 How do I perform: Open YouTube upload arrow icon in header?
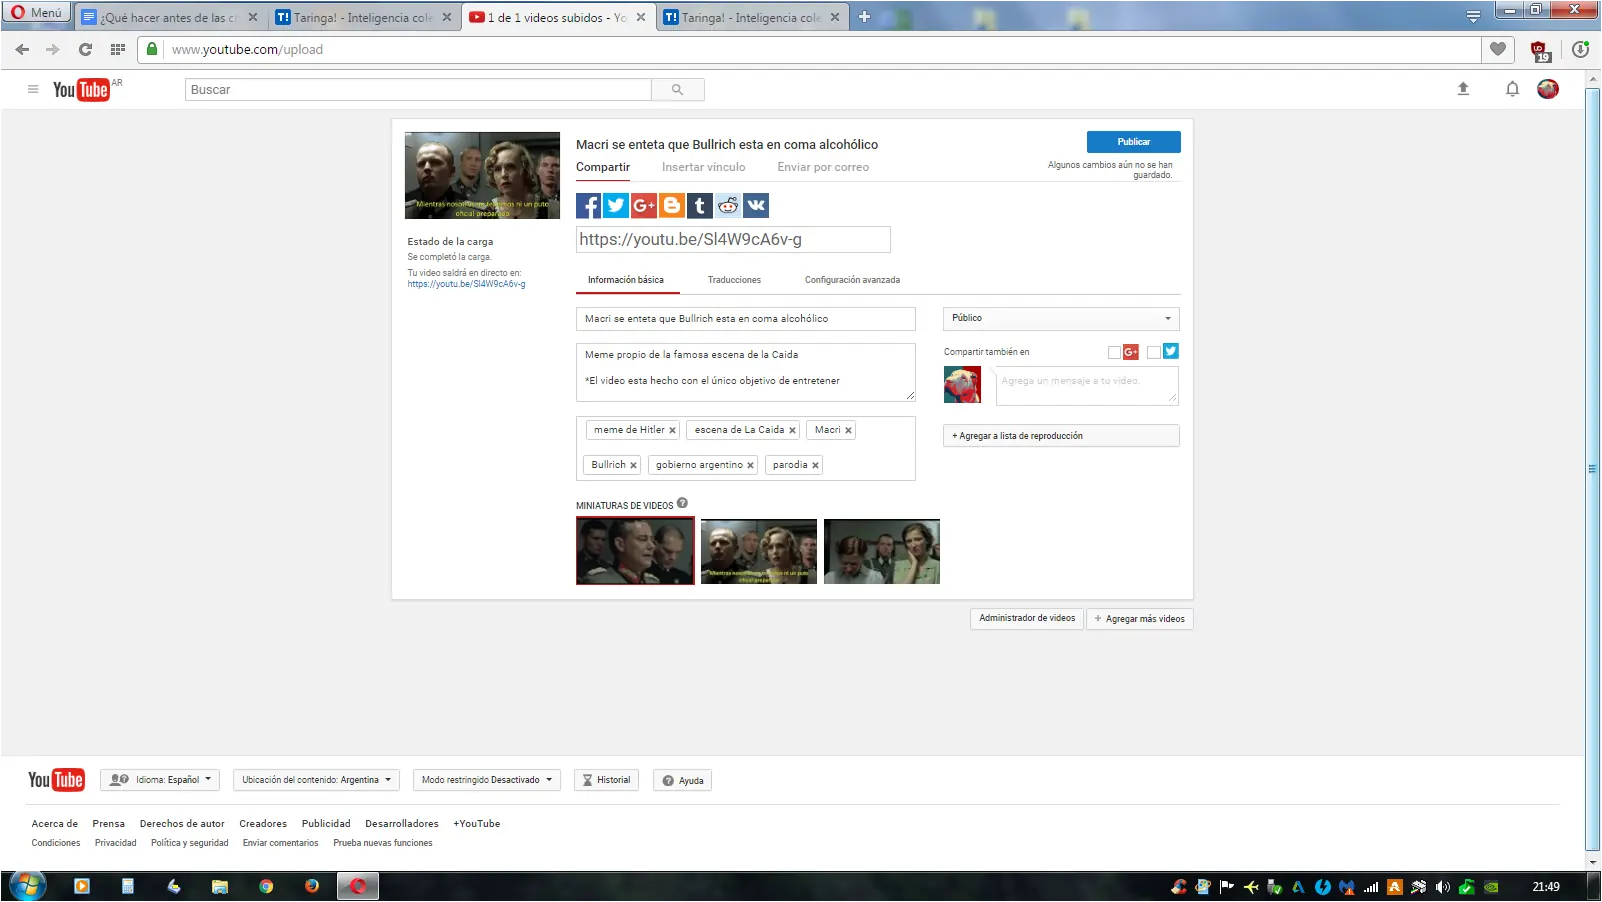pos(1463,89)
